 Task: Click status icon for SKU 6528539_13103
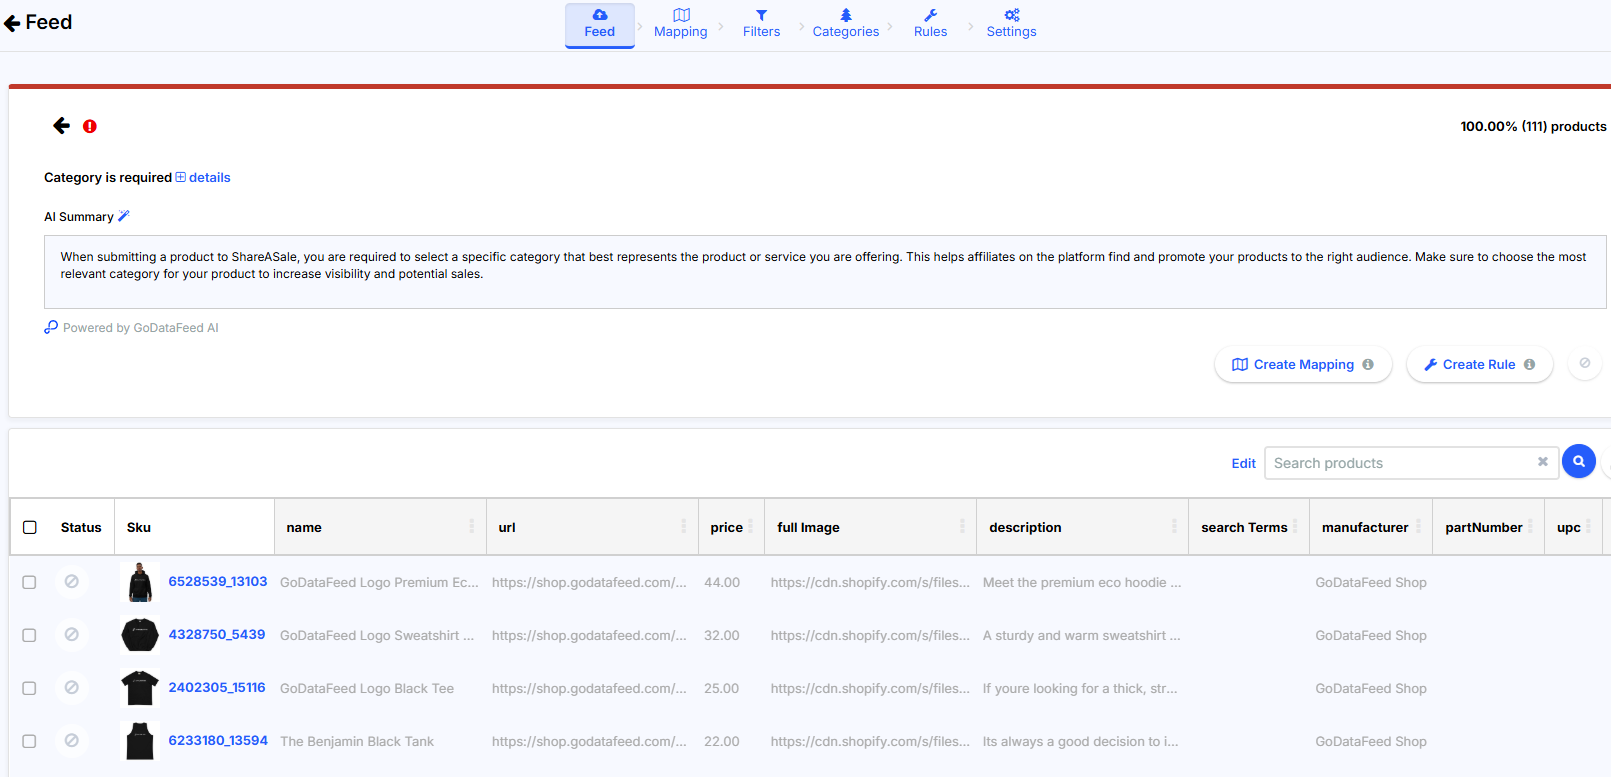click(71, 581)
